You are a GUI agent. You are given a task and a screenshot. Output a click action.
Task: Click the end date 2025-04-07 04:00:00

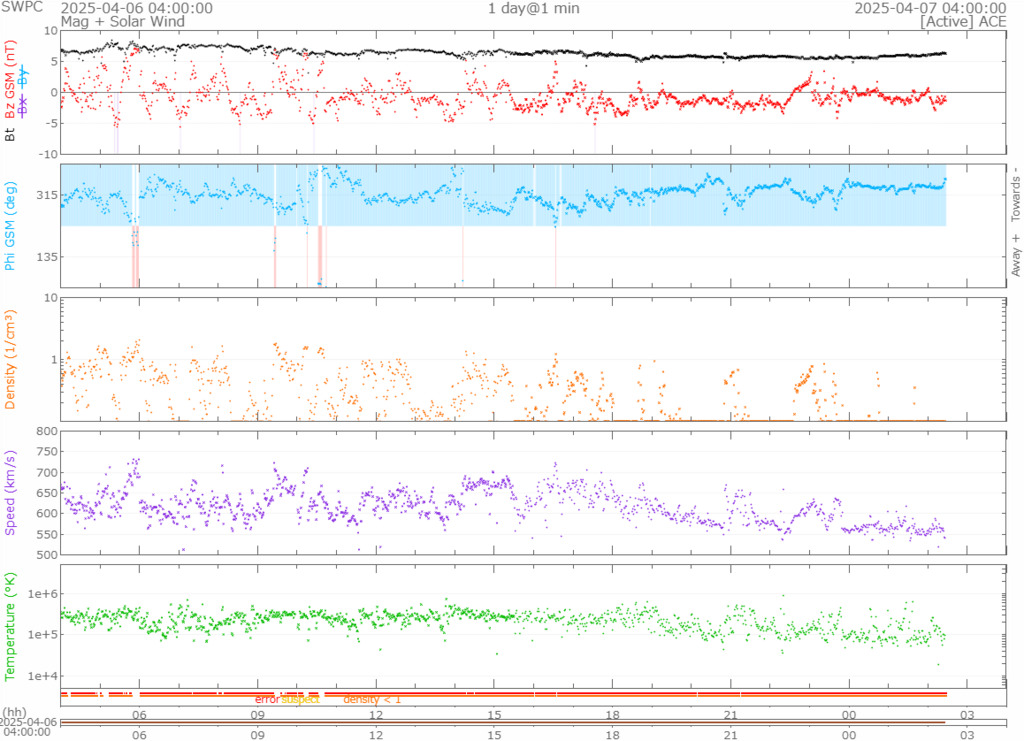tap(930, 8)
